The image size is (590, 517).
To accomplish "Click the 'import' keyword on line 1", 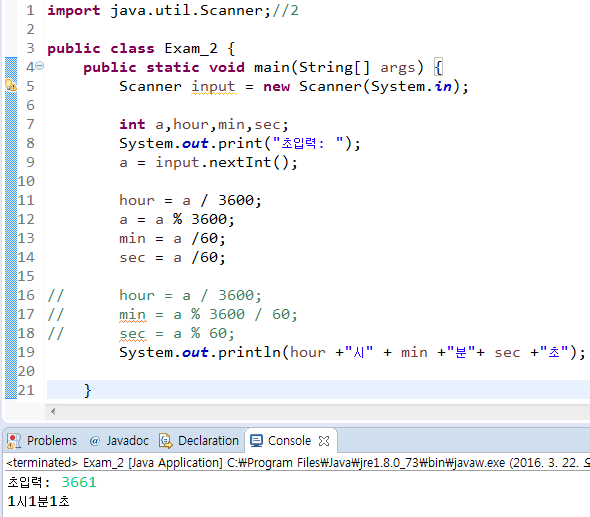I will pyautogui.click(x=74, y=11).
